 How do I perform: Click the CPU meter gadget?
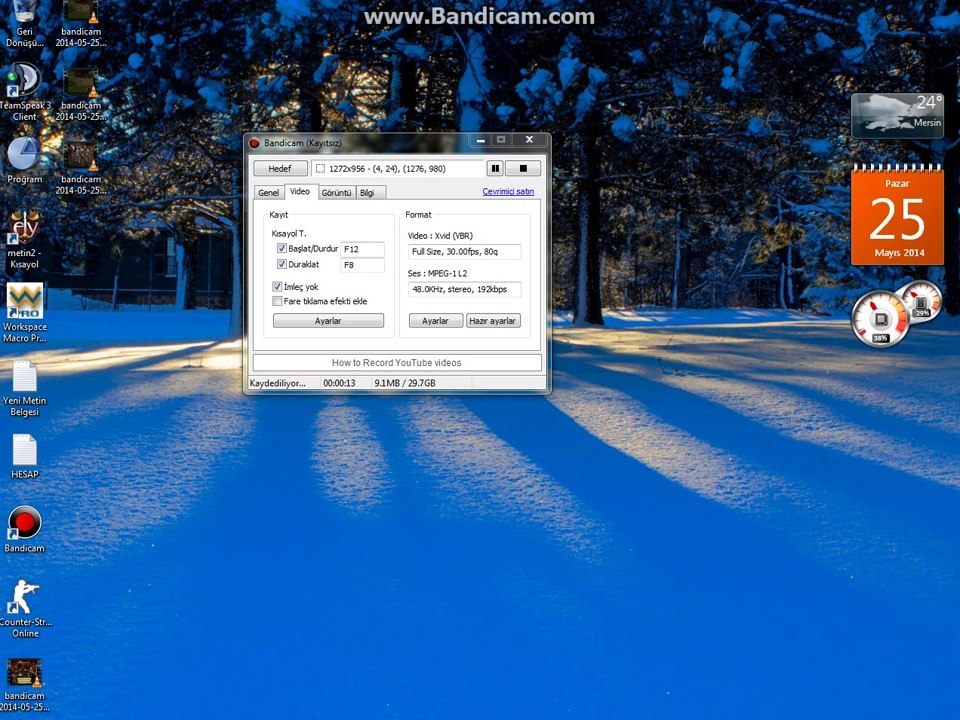tap(880, 319)
